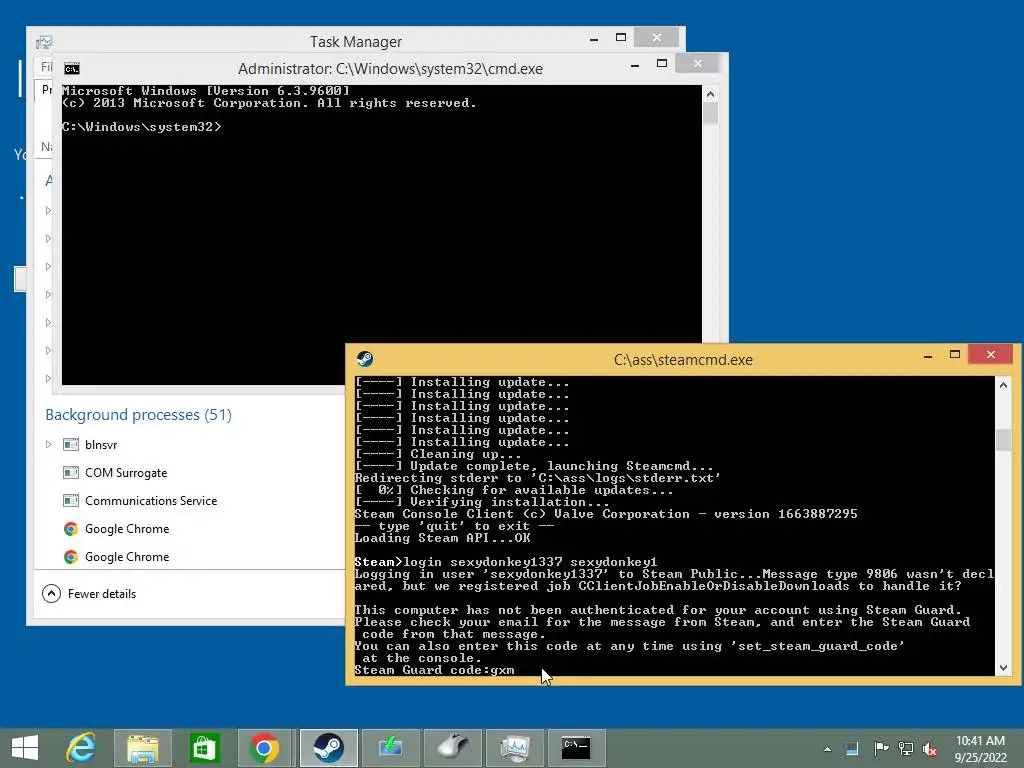This screenshot has height=768, width=1024.
Task: Click the C:\Windows\system32> prompt line
Action: tap(142, 127)
